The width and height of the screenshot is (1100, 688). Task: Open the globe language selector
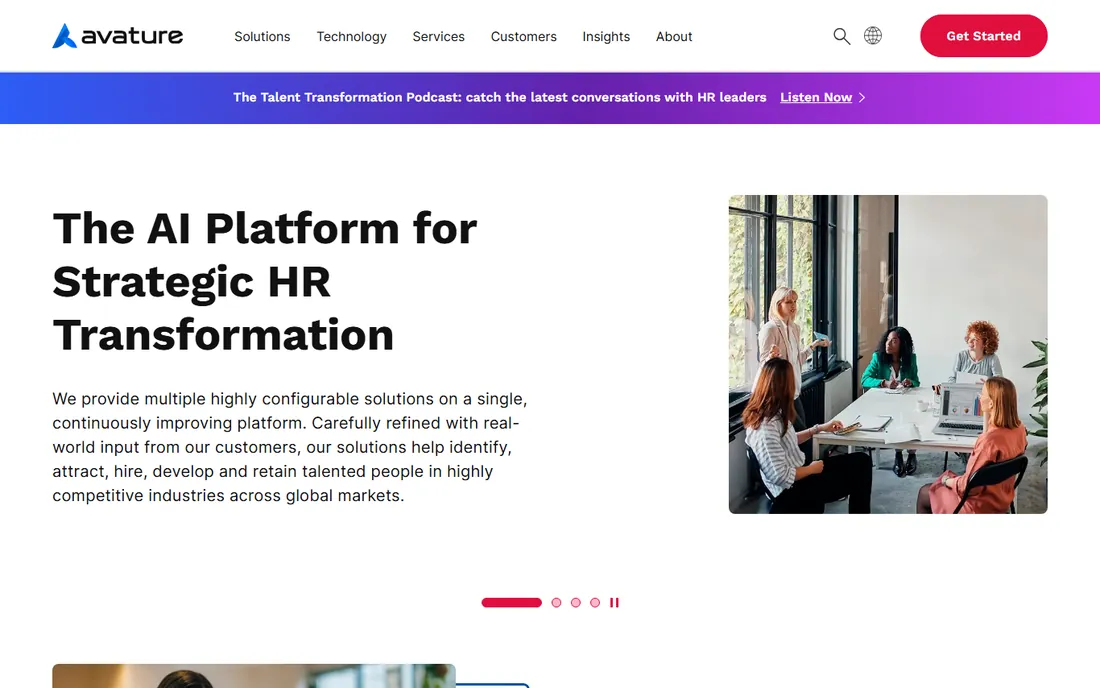(873, 36)
